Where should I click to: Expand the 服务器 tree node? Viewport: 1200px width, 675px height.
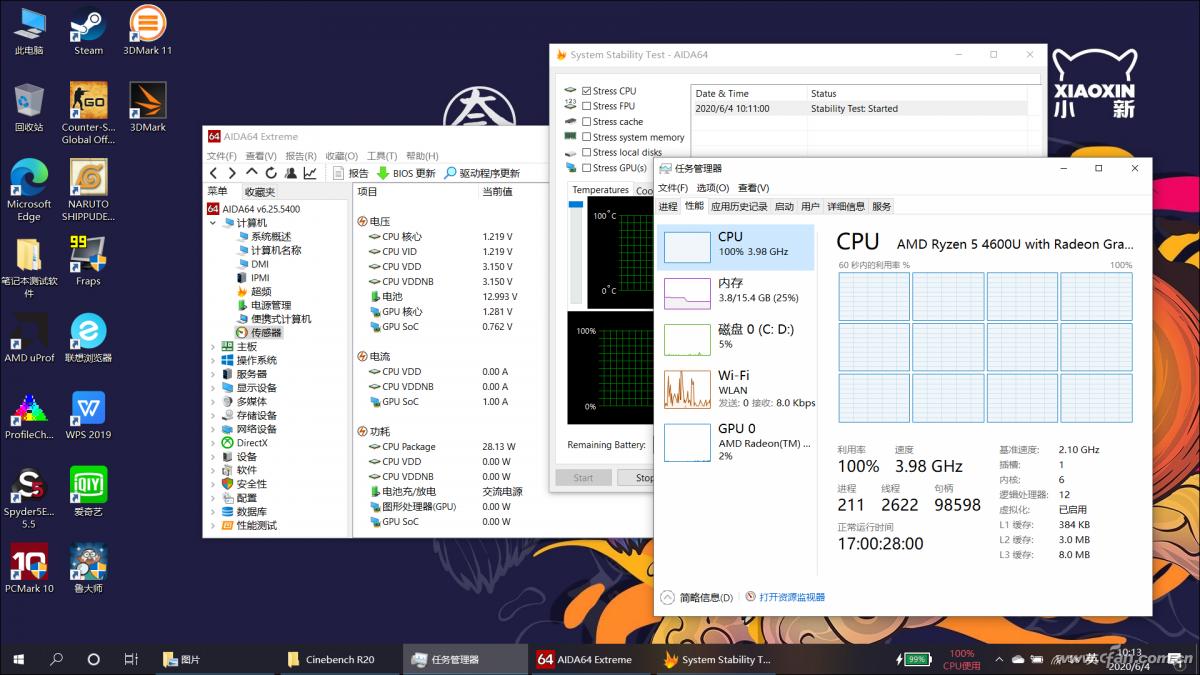[x=213, y=374]
